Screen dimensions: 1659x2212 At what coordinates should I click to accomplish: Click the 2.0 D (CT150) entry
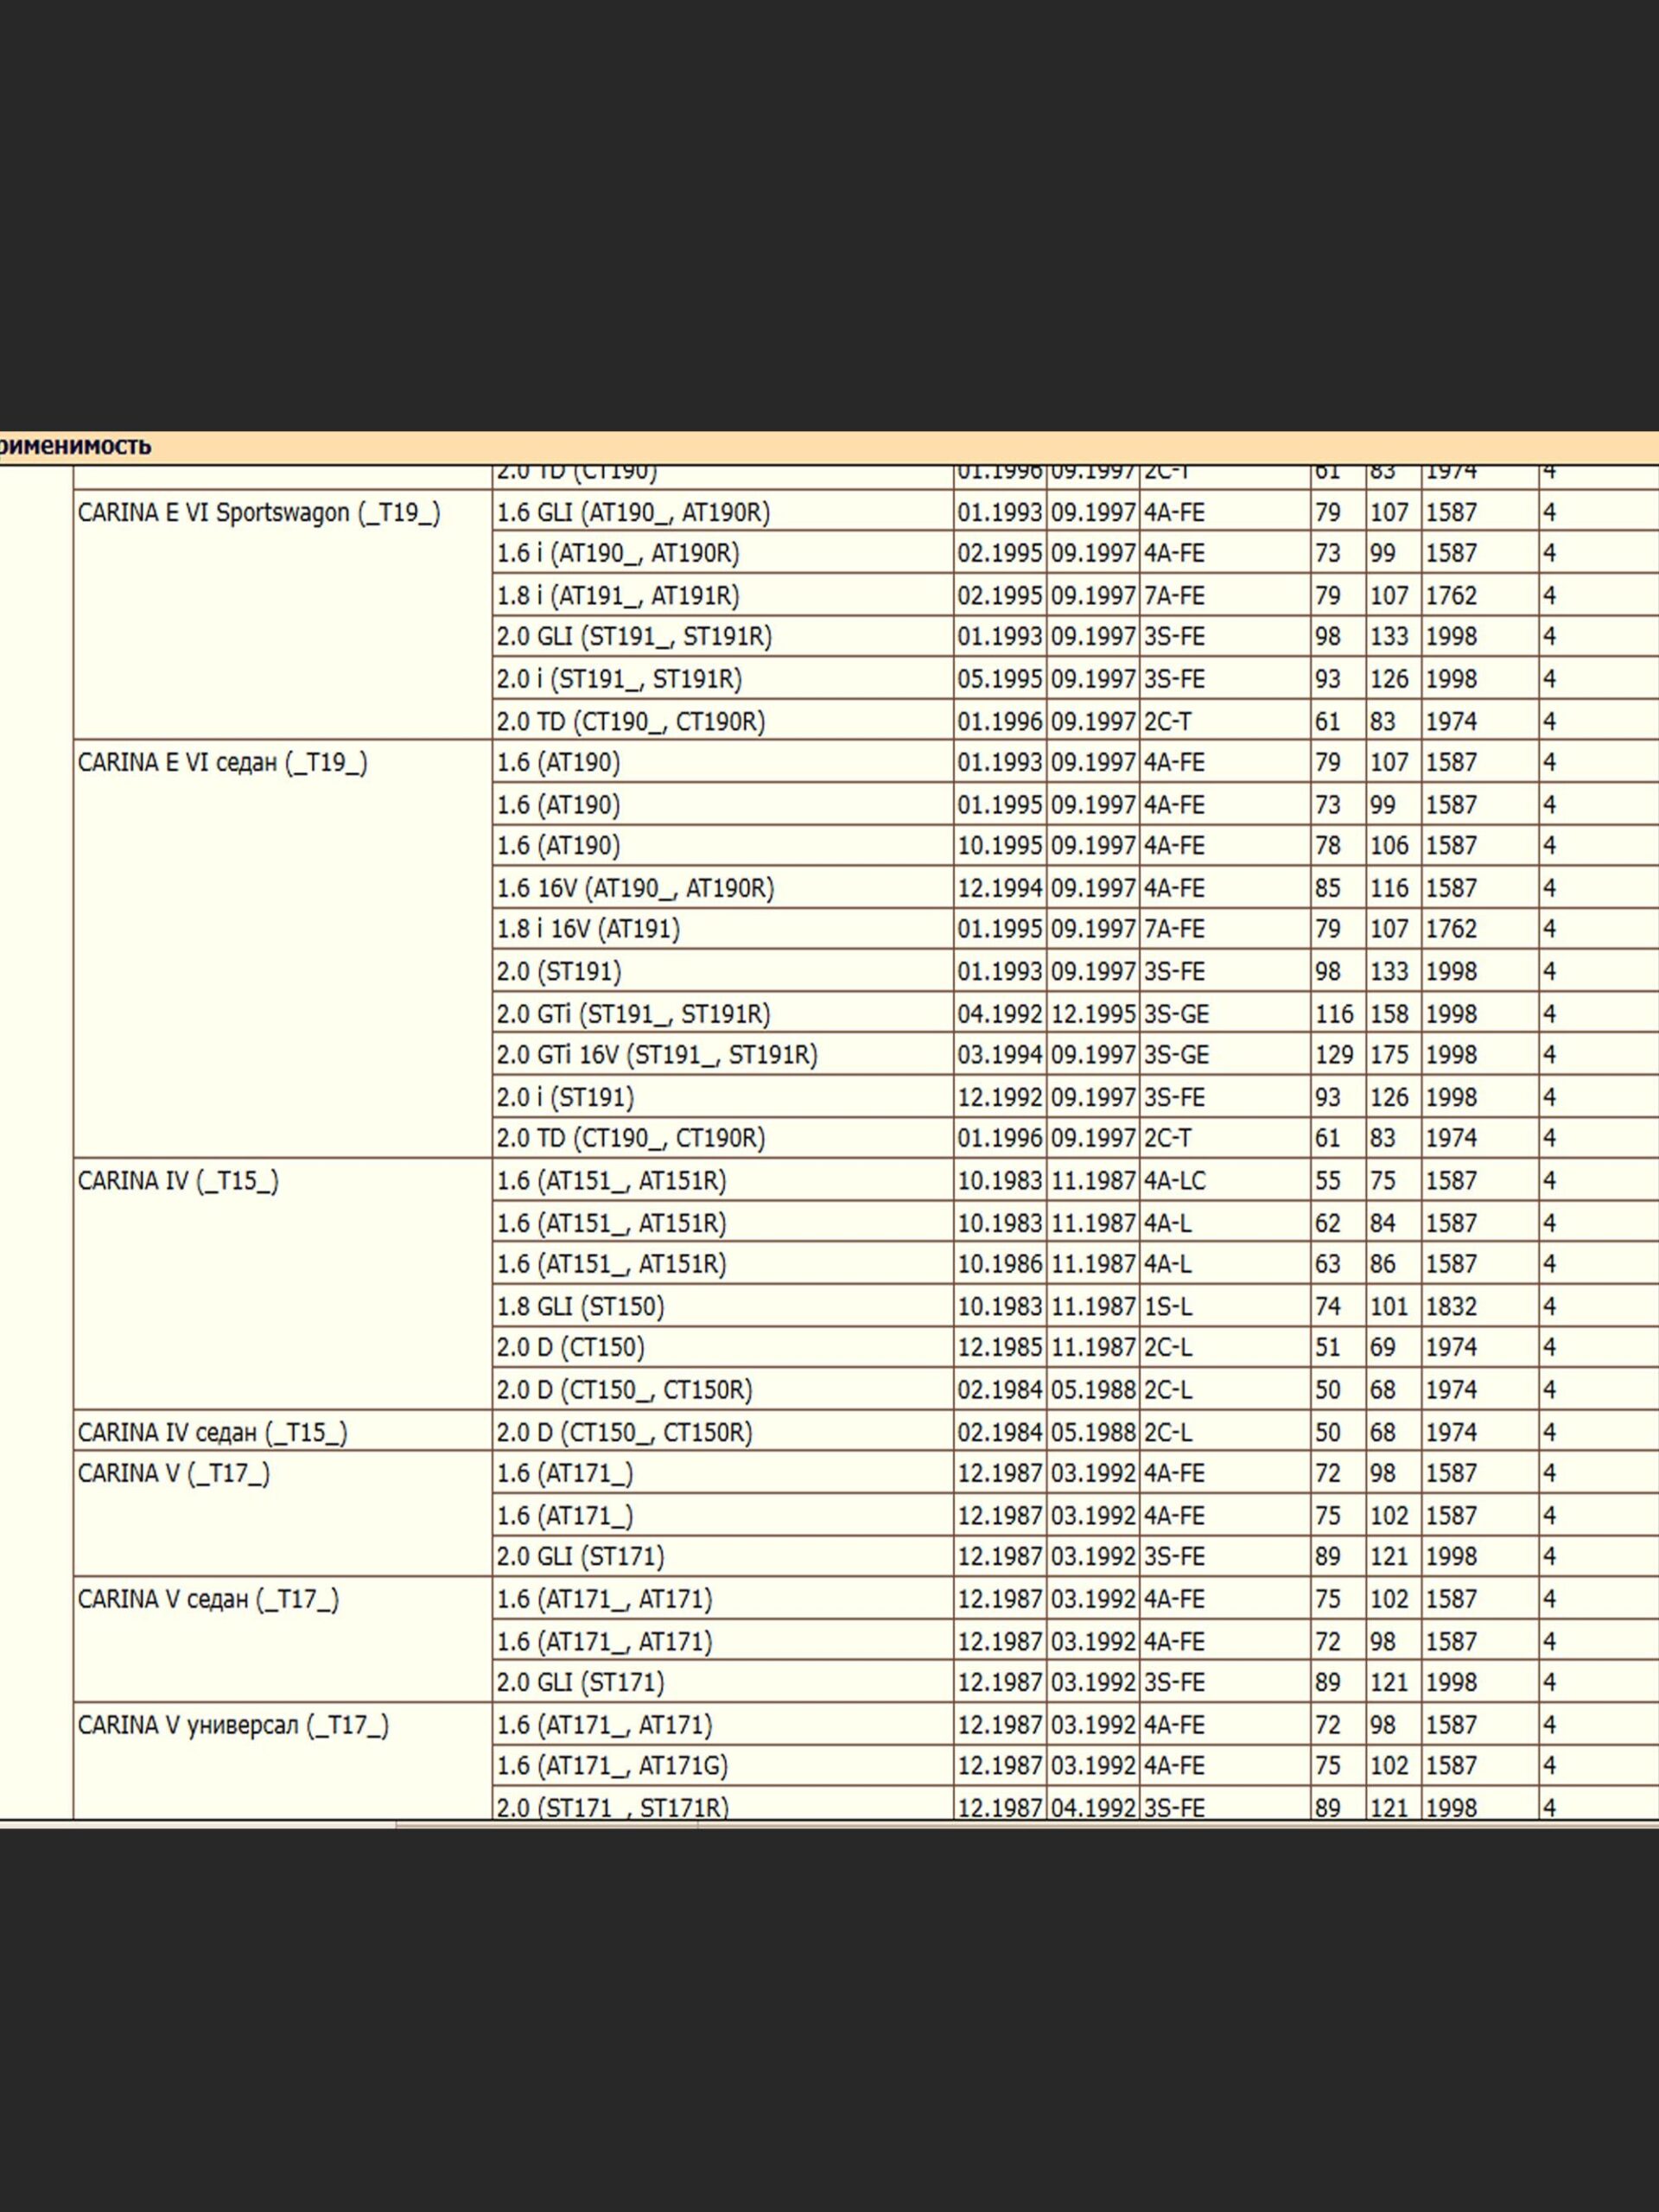(x=570, y=1347)
